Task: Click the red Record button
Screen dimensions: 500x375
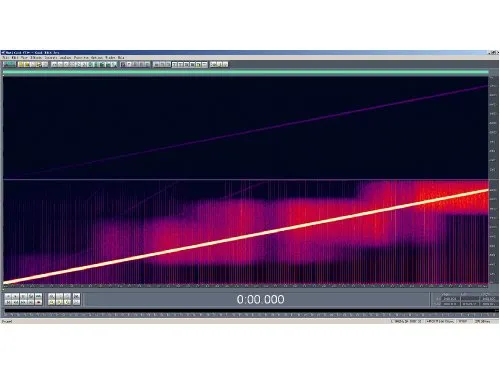Action: coord(38,302)
